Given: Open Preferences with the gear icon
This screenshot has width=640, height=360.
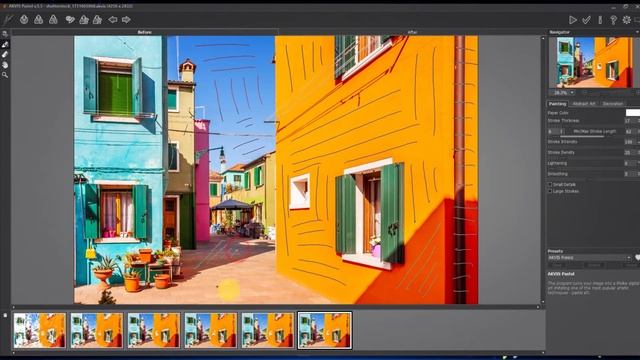Looking at the screenshot, I should (x=627, y=20).
